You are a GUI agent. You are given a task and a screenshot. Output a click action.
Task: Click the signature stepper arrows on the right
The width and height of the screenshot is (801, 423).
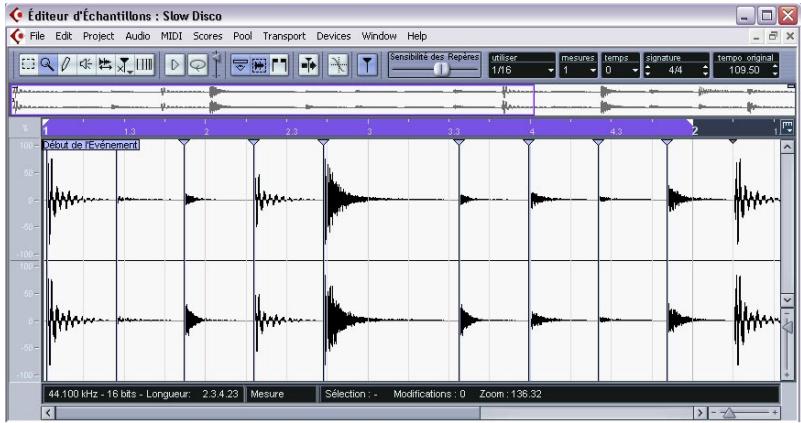point(705,70)
